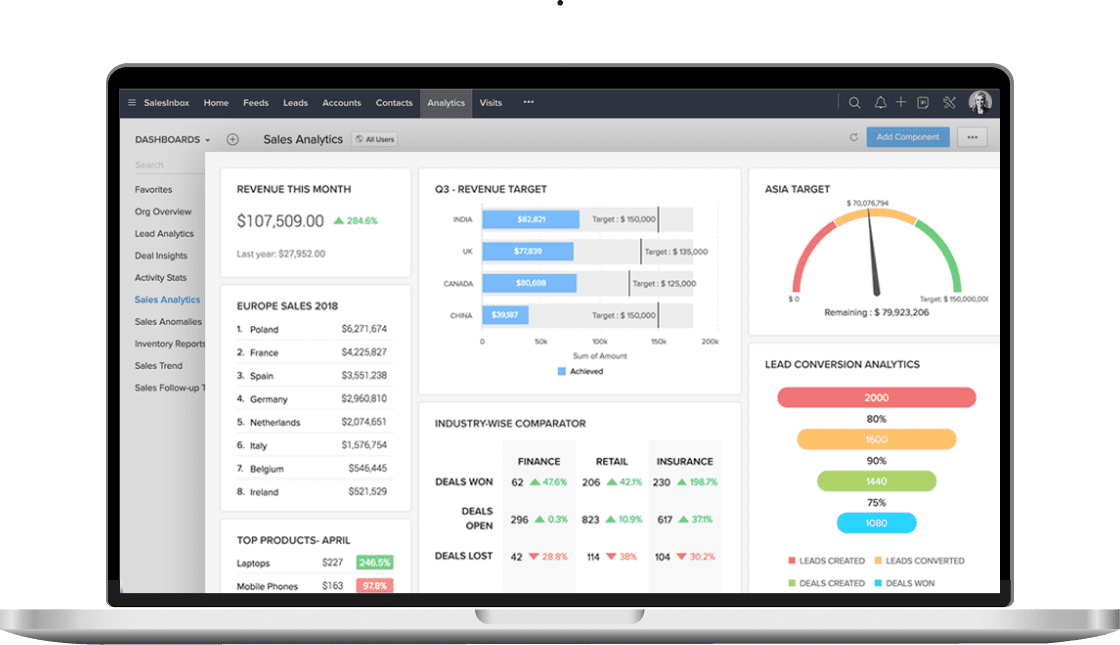Click the hamburger menu icon beside SalesInbox
Image resolution: width=1120 pixels, height=645 pixels.
131,103
